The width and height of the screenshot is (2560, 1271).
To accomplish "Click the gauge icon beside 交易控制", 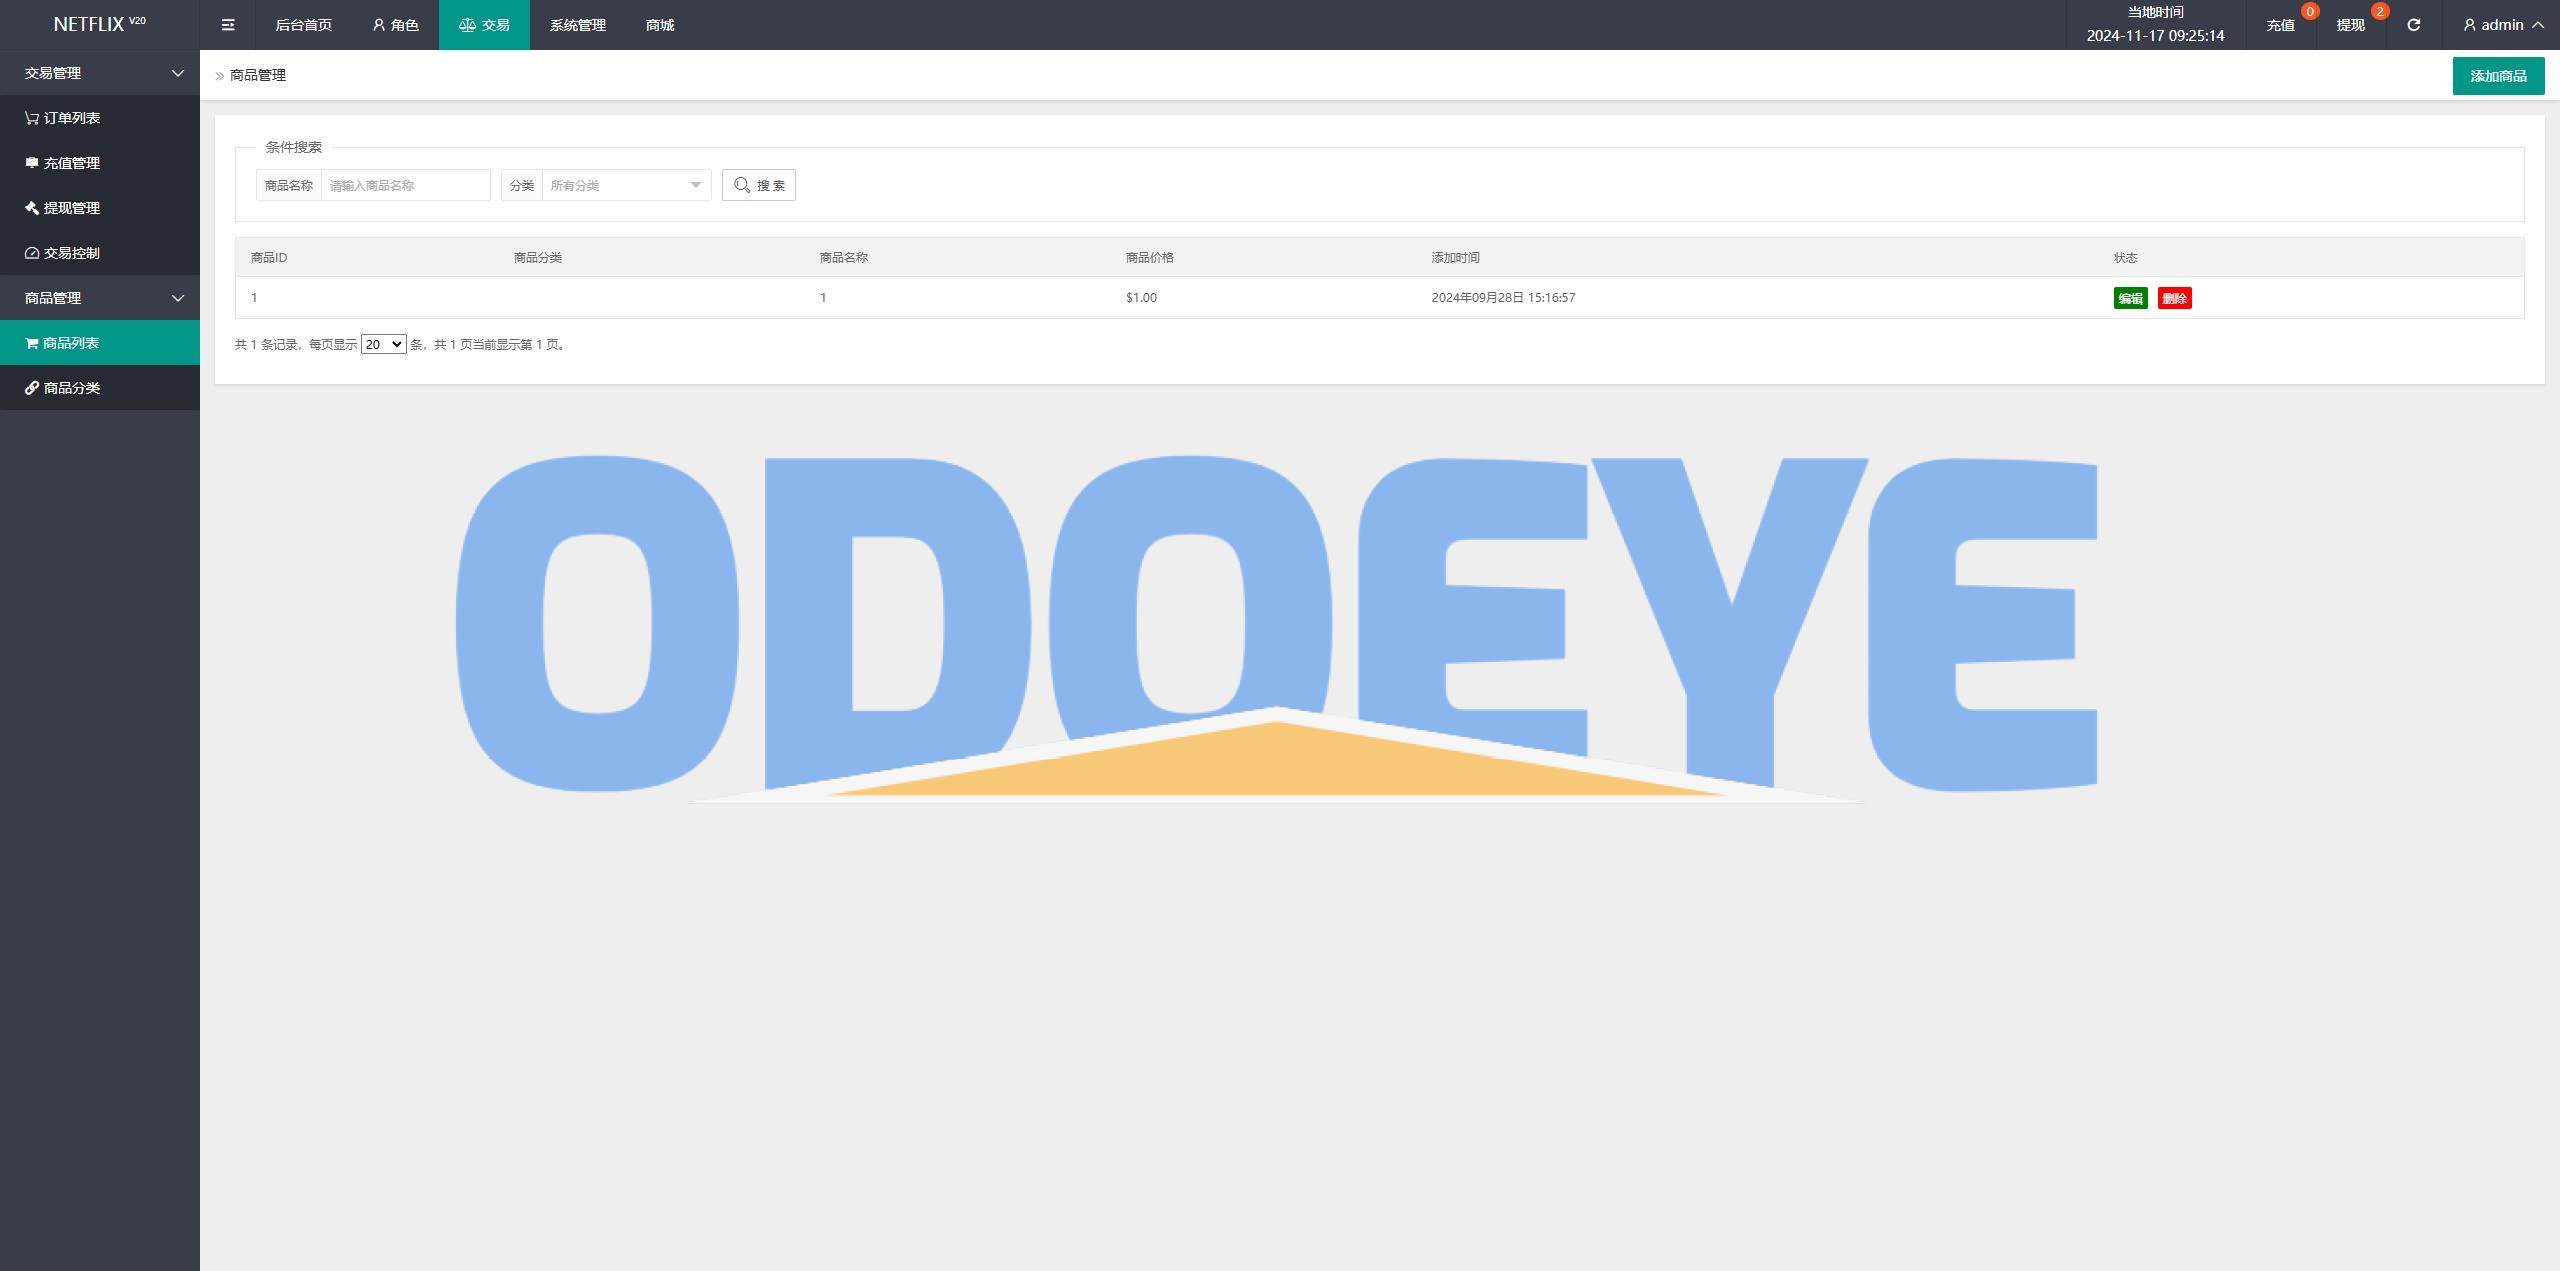I will tap(32, 253).
